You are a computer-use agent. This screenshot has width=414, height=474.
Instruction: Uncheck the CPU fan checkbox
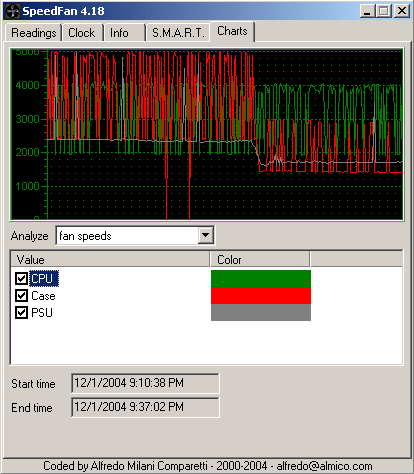point(21,278)
